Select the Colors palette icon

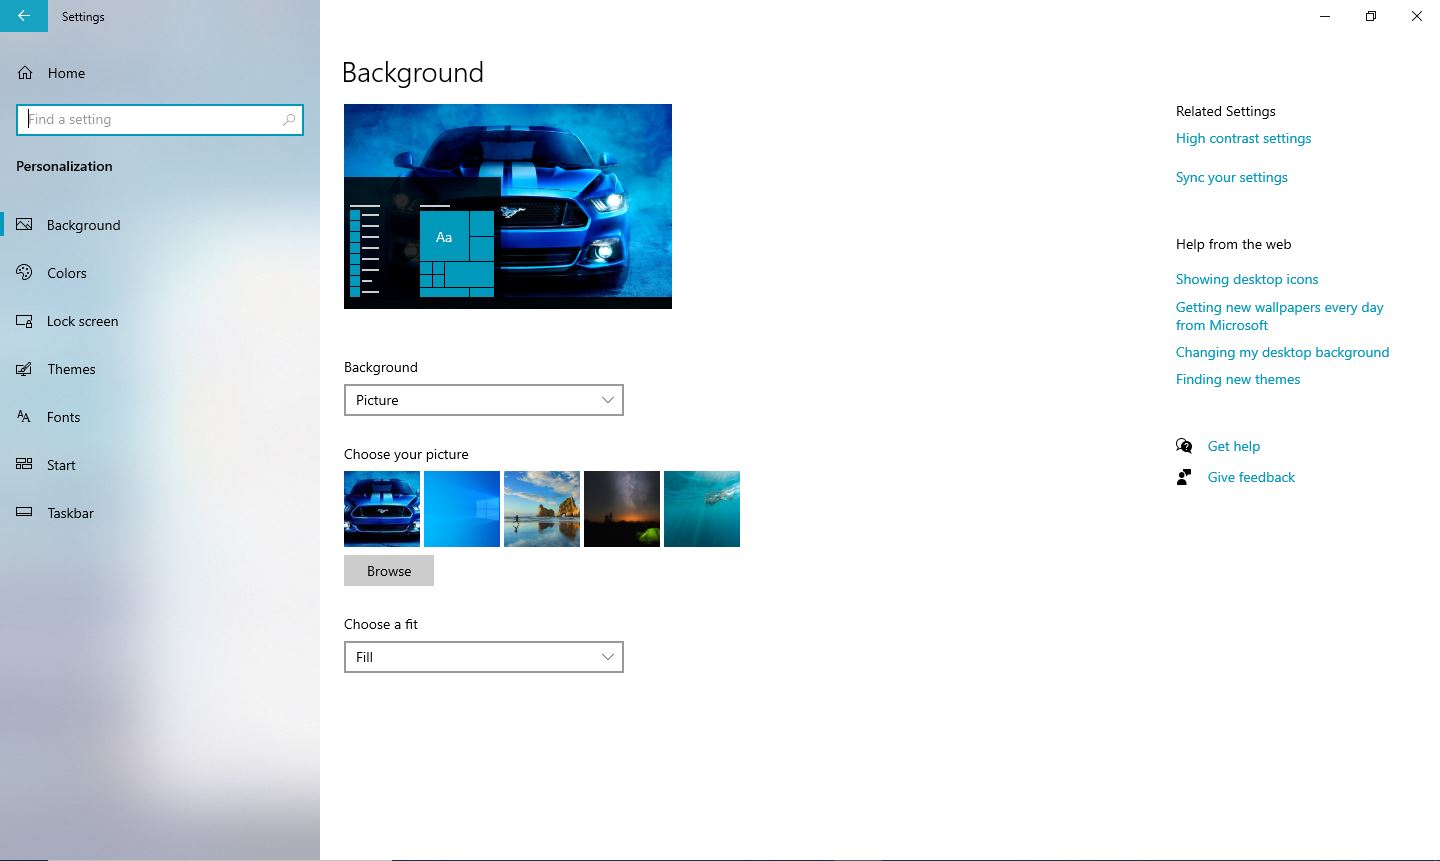click(x=25, y=273)
